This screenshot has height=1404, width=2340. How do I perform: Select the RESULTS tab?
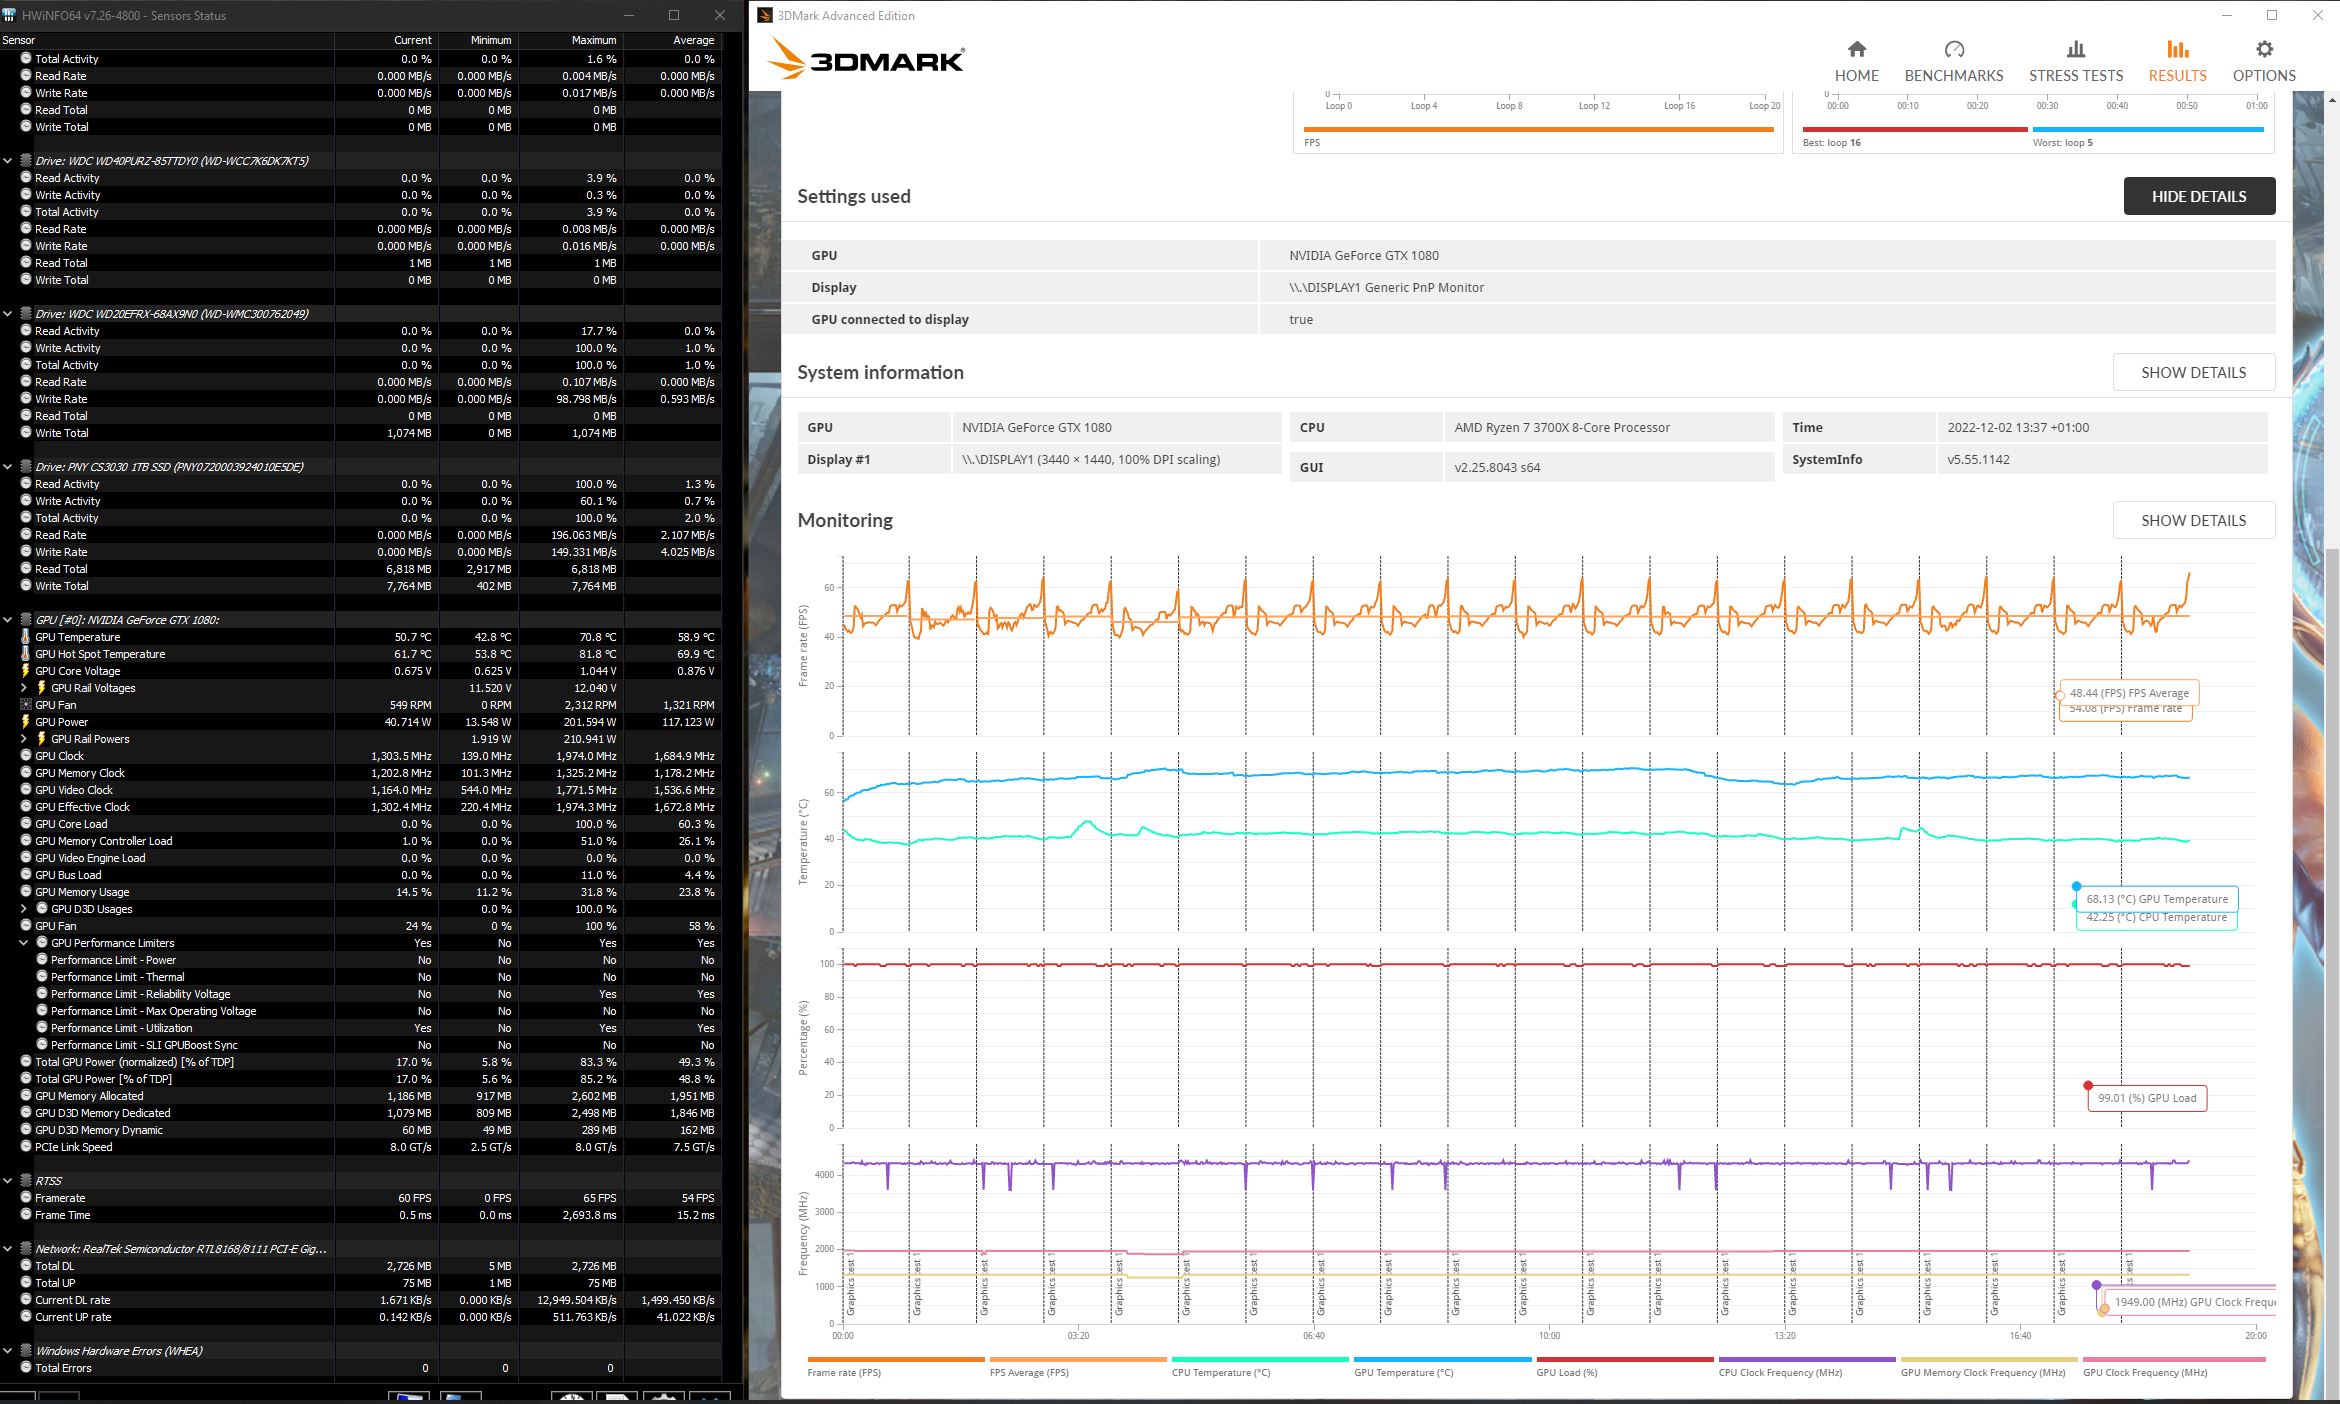pos(2177,61)
